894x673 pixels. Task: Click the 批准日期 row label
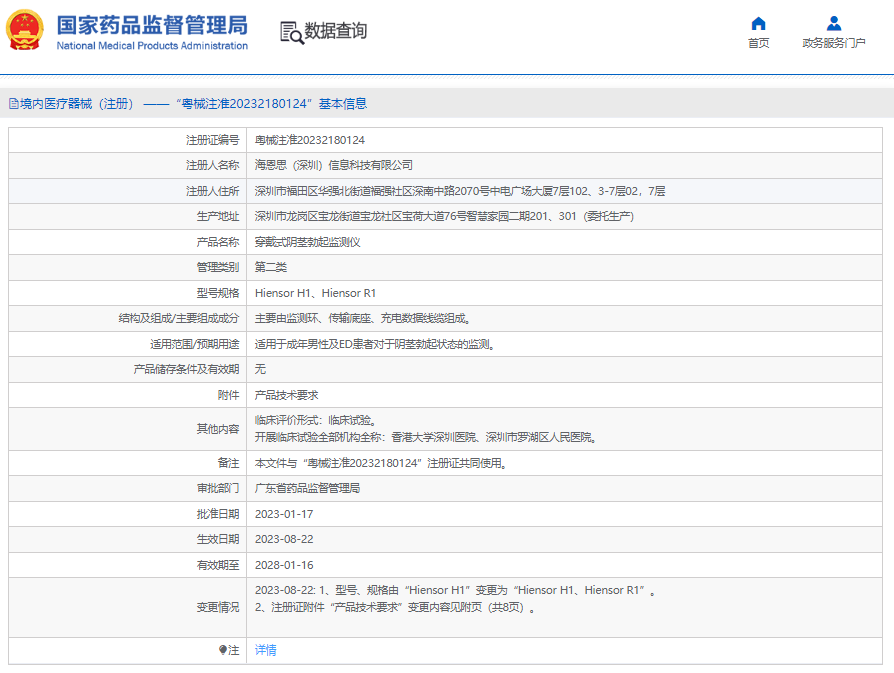pos(218,514)
